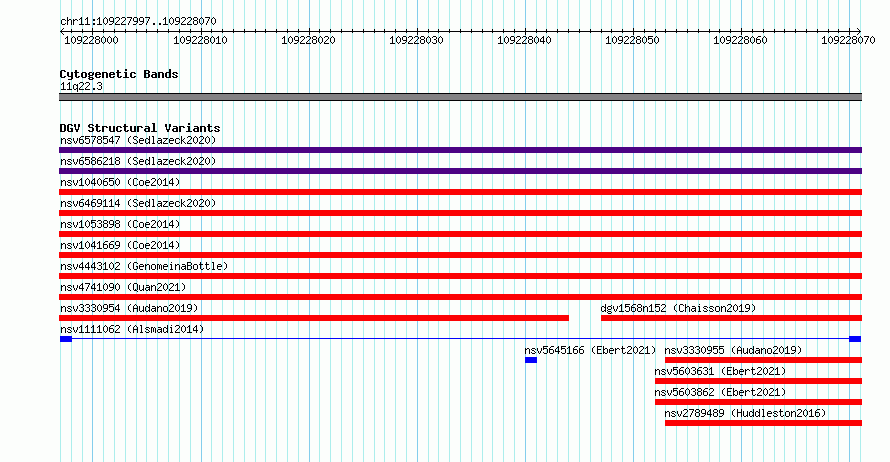Click ruler position 109228060
This screenshot has width=890, height=462.
[x=740, y=40]
